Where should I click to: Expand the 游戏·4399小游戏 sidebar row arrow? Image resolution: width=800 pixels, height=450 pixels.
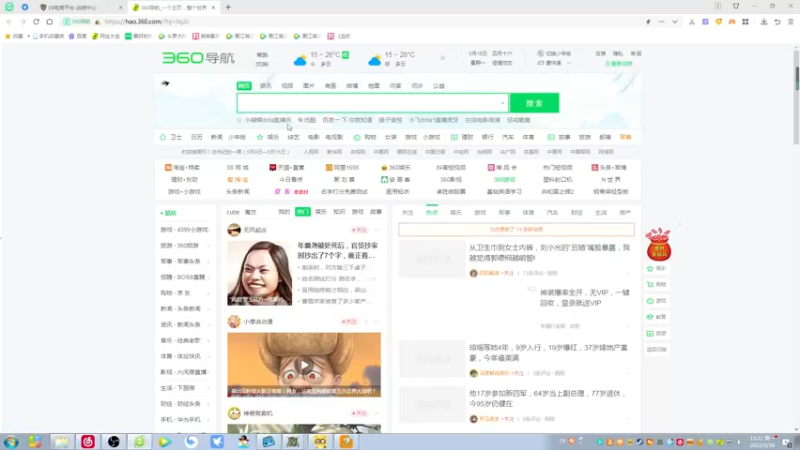pyautogui.click(x=209, y=230)
